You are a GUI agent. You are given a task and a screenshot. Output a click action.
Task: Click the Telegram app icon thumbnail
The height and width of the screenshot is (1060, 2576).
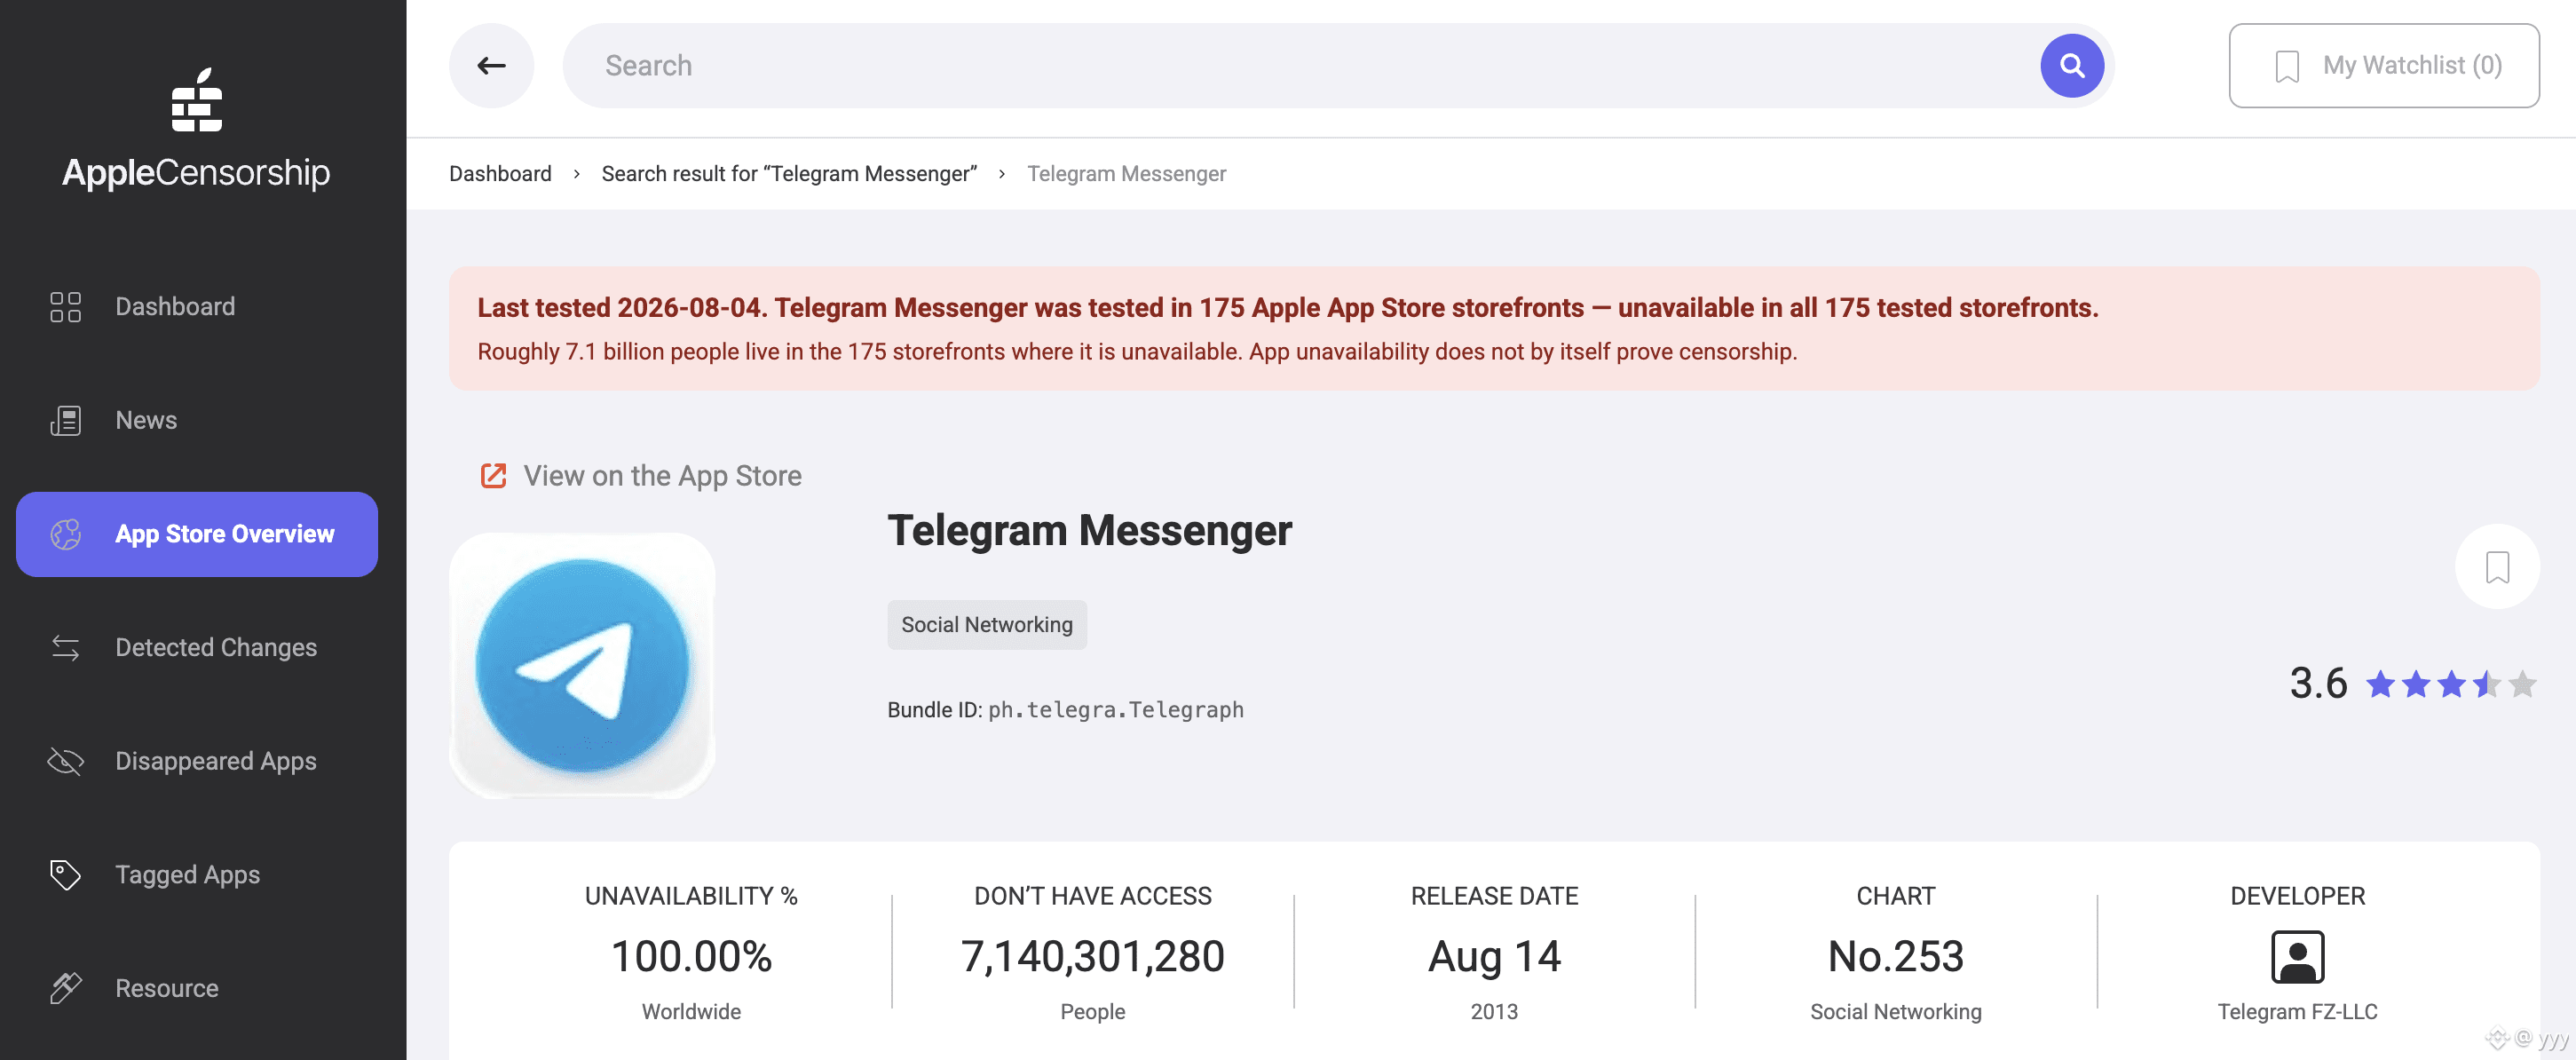click(x=582, y=665)
